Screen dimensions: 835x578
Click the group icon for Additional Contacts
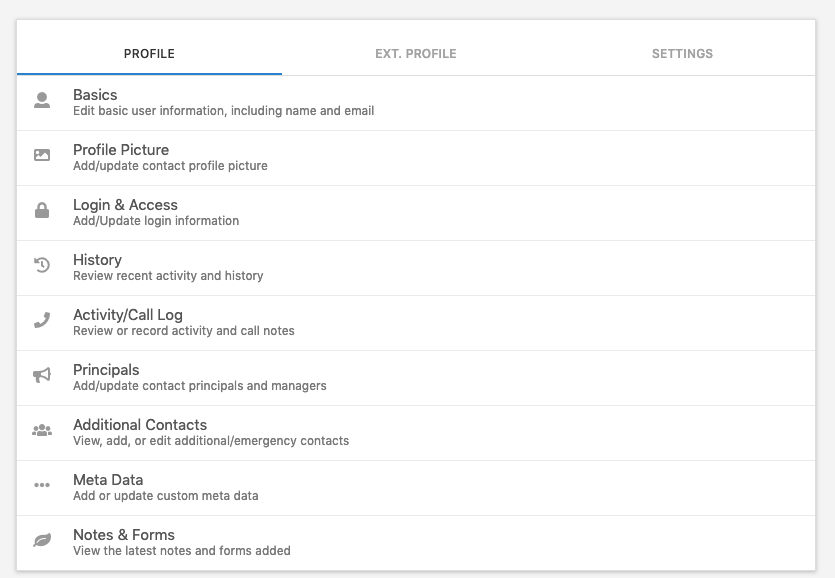[41, 429]
